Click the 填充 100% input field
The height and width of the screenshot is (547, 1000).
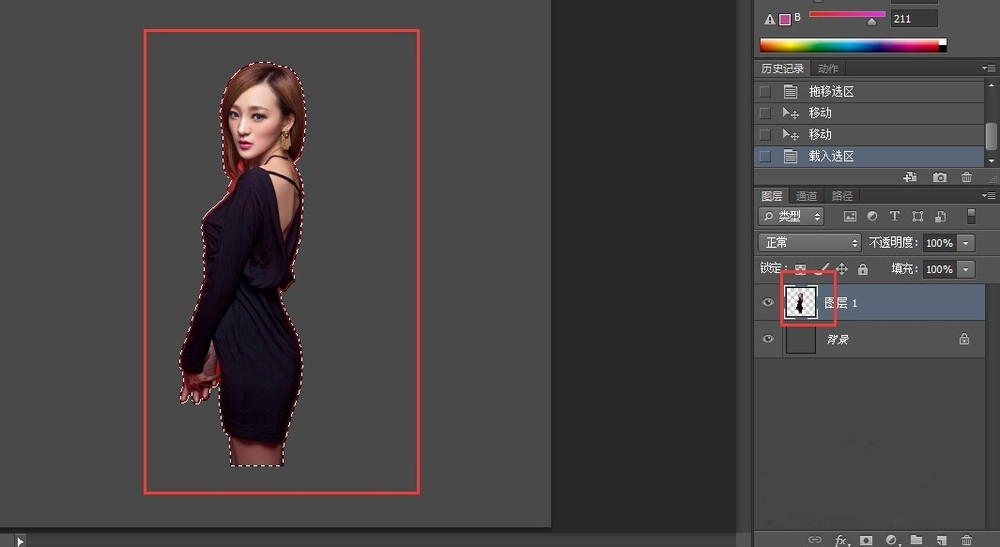[939, 269]
